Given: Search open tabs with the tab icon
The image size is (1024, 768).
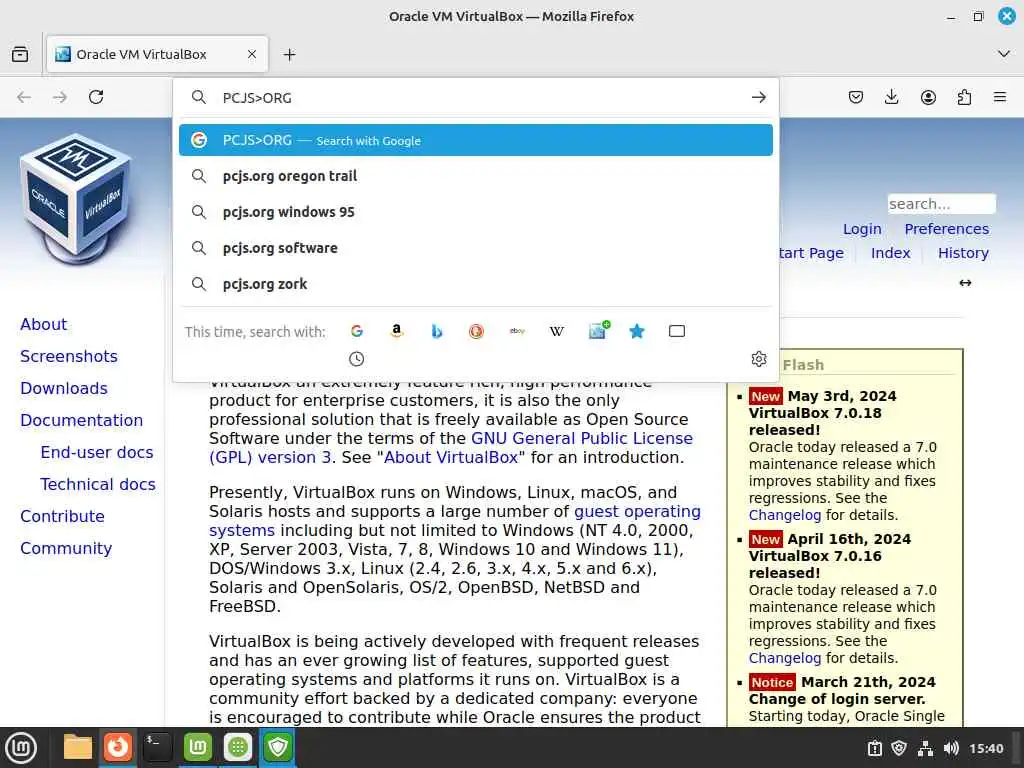Looking at the screenshot, I should pos(677,331).
